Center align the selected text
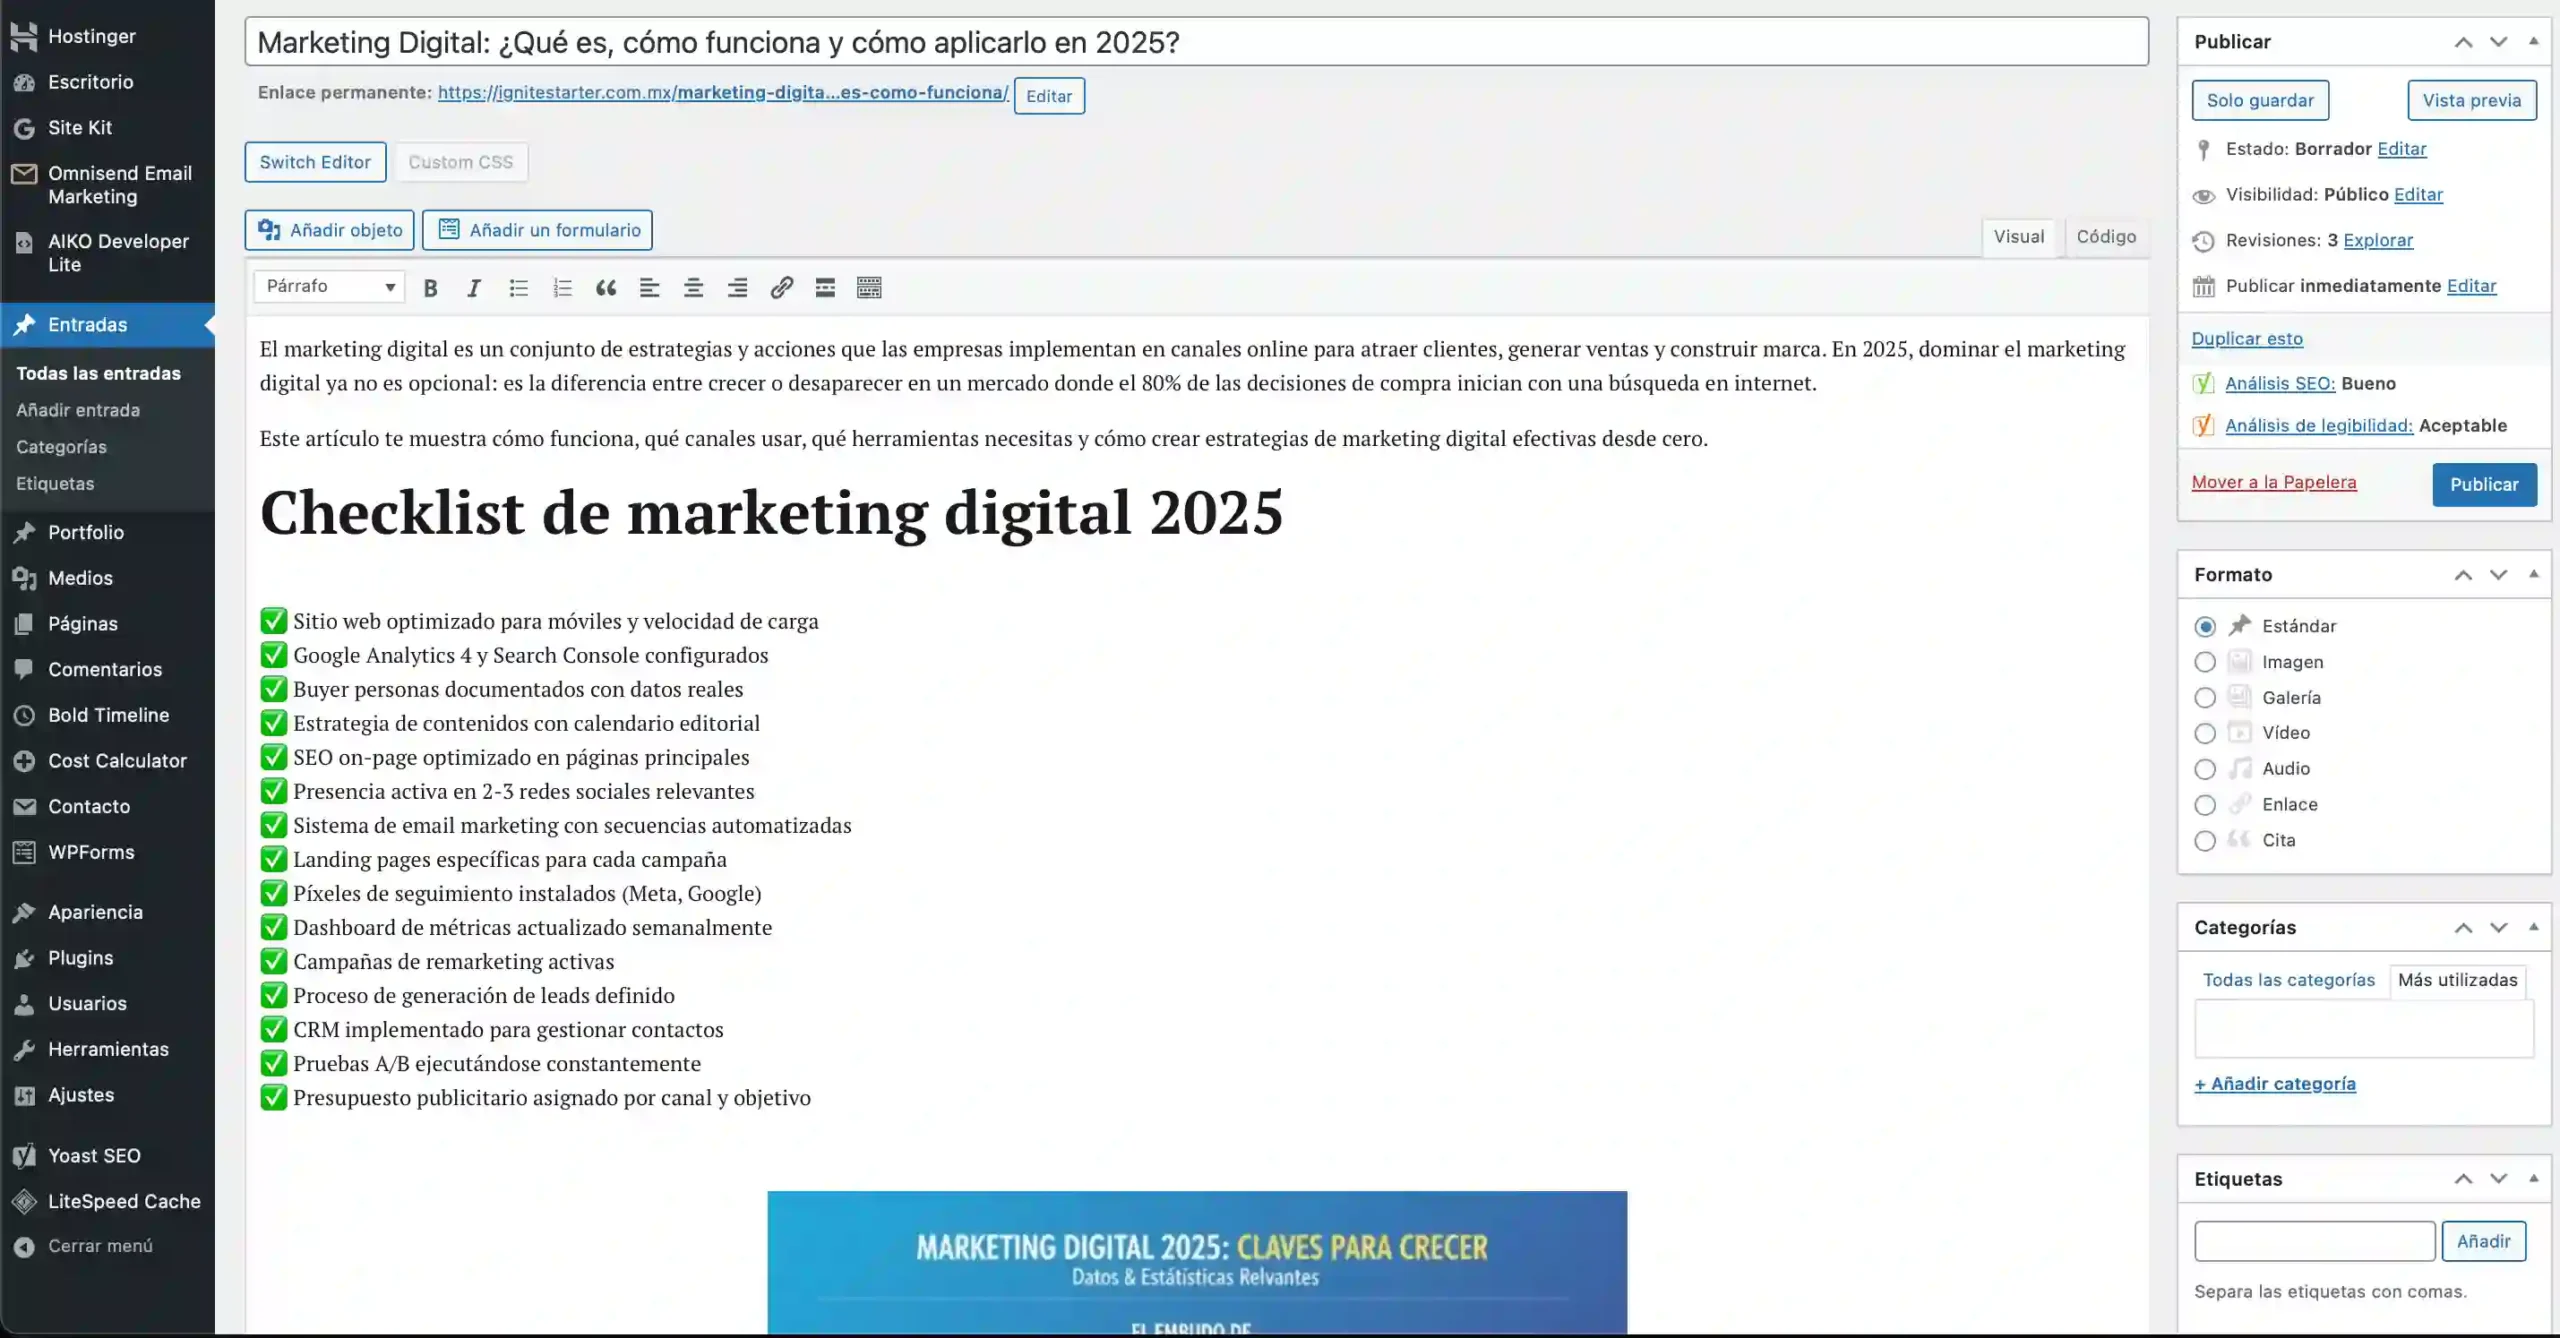The width and height of the screenshot is (2560, 1338). pos(693,287)
